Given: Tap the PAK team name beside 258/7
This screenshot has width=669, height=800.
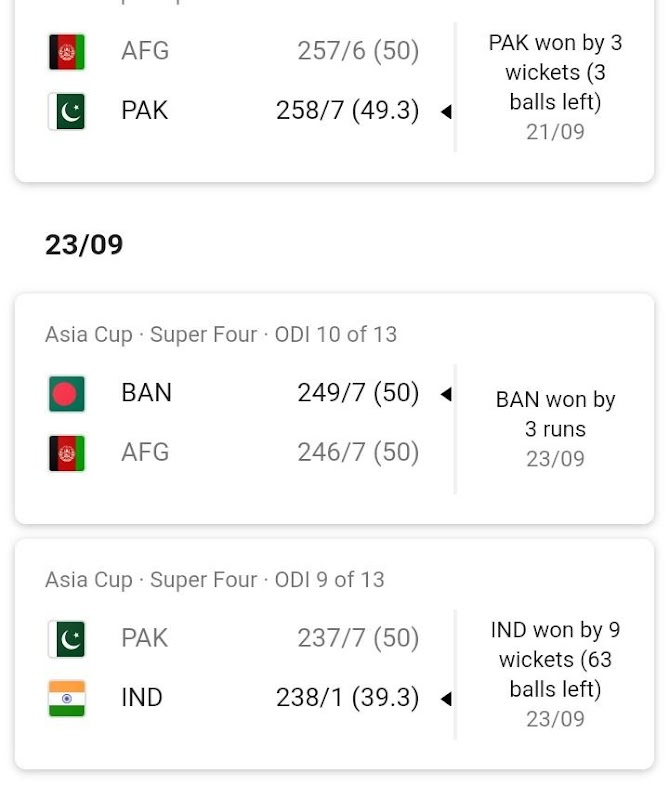Looking at the screenshot, I should point(144,111).
